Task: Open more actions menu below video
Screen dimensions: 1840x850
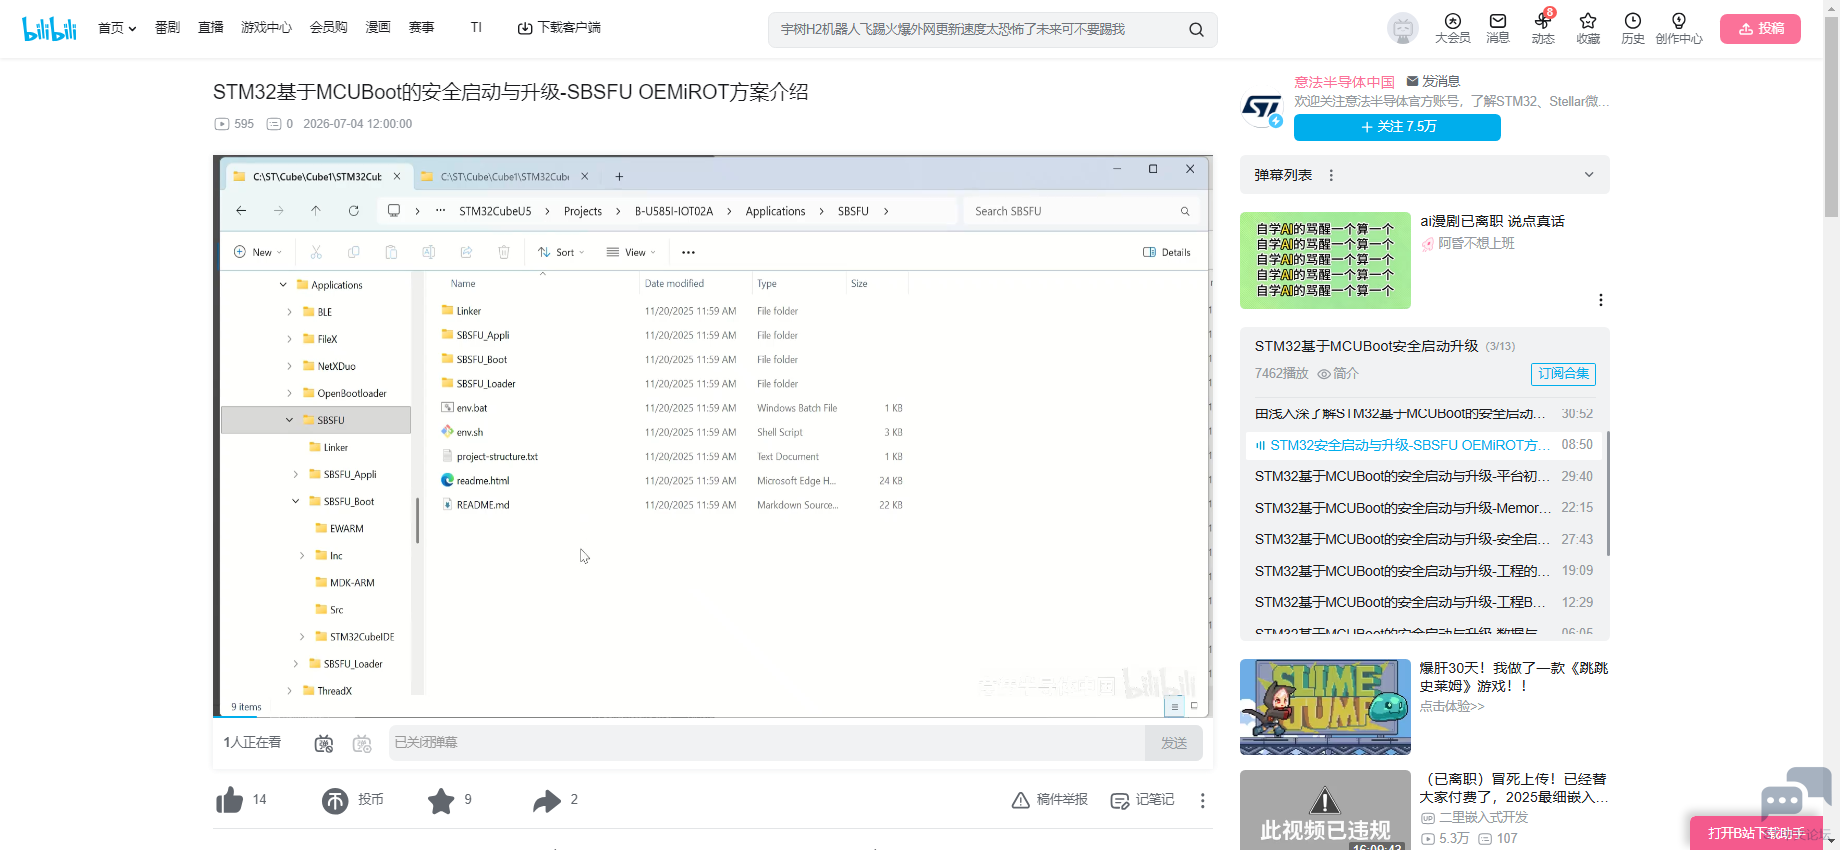Action: pyautogui.click(x=1203, y=800)
